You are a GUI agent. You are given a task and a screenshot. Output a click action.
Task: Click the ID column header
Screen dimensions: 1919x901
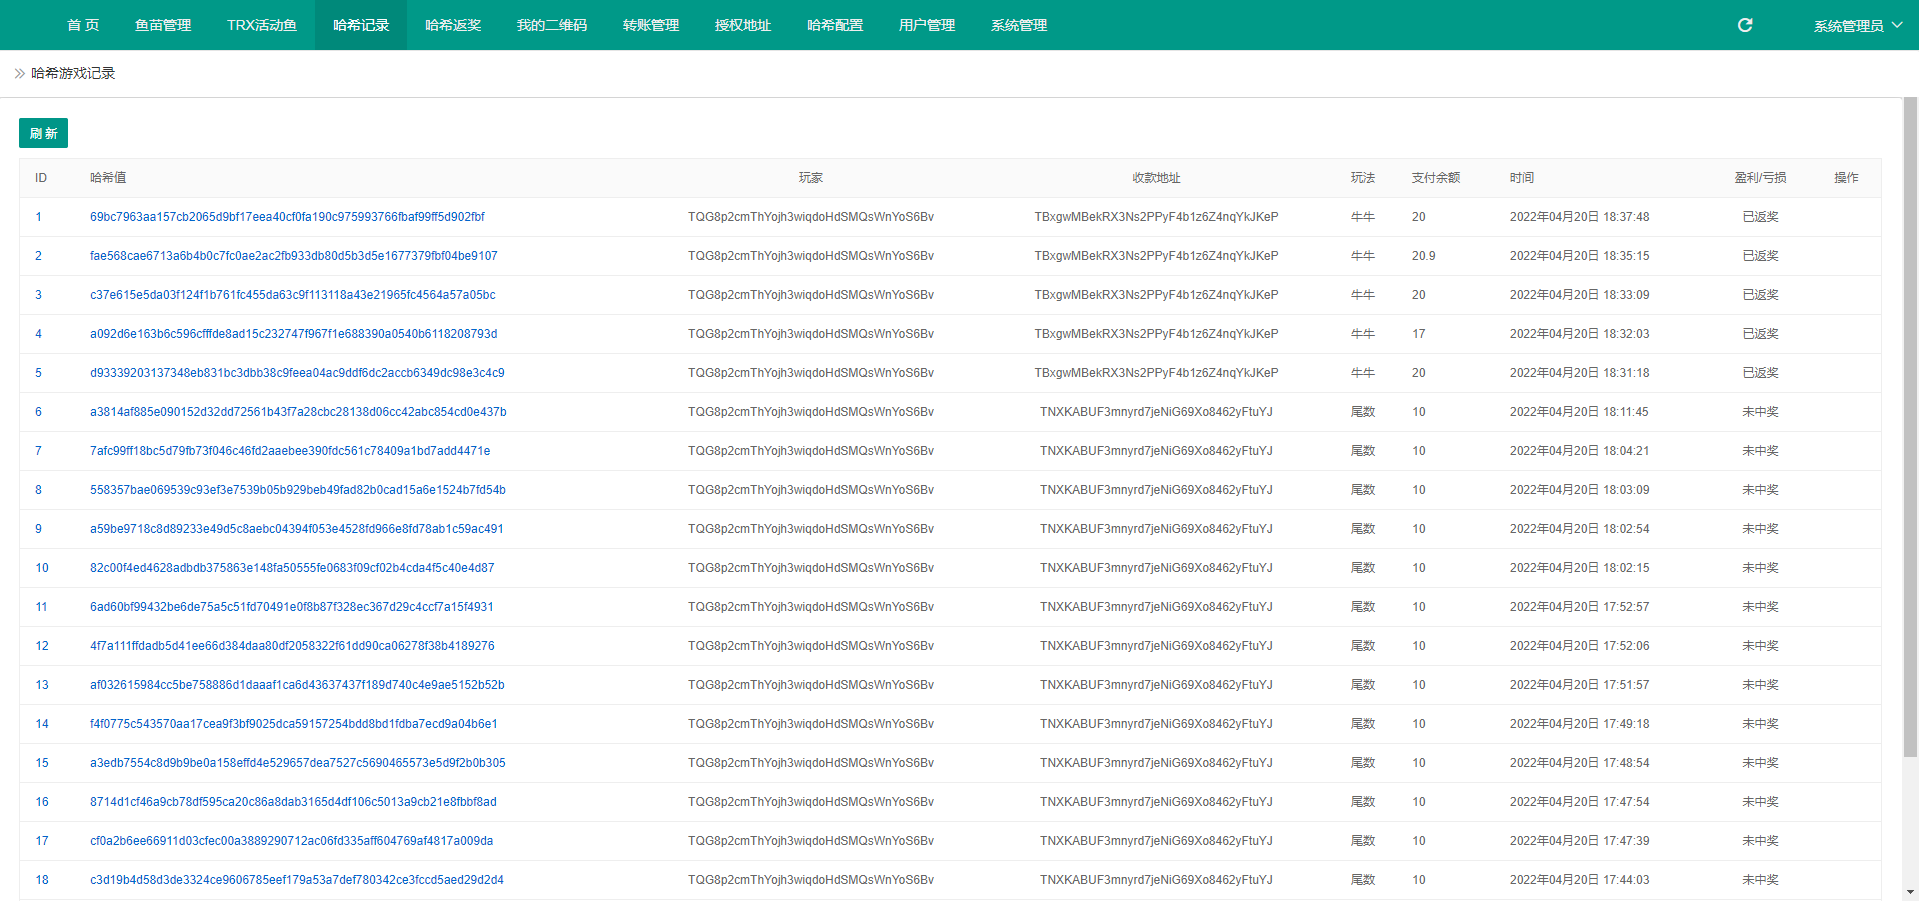tap(41, 178)
